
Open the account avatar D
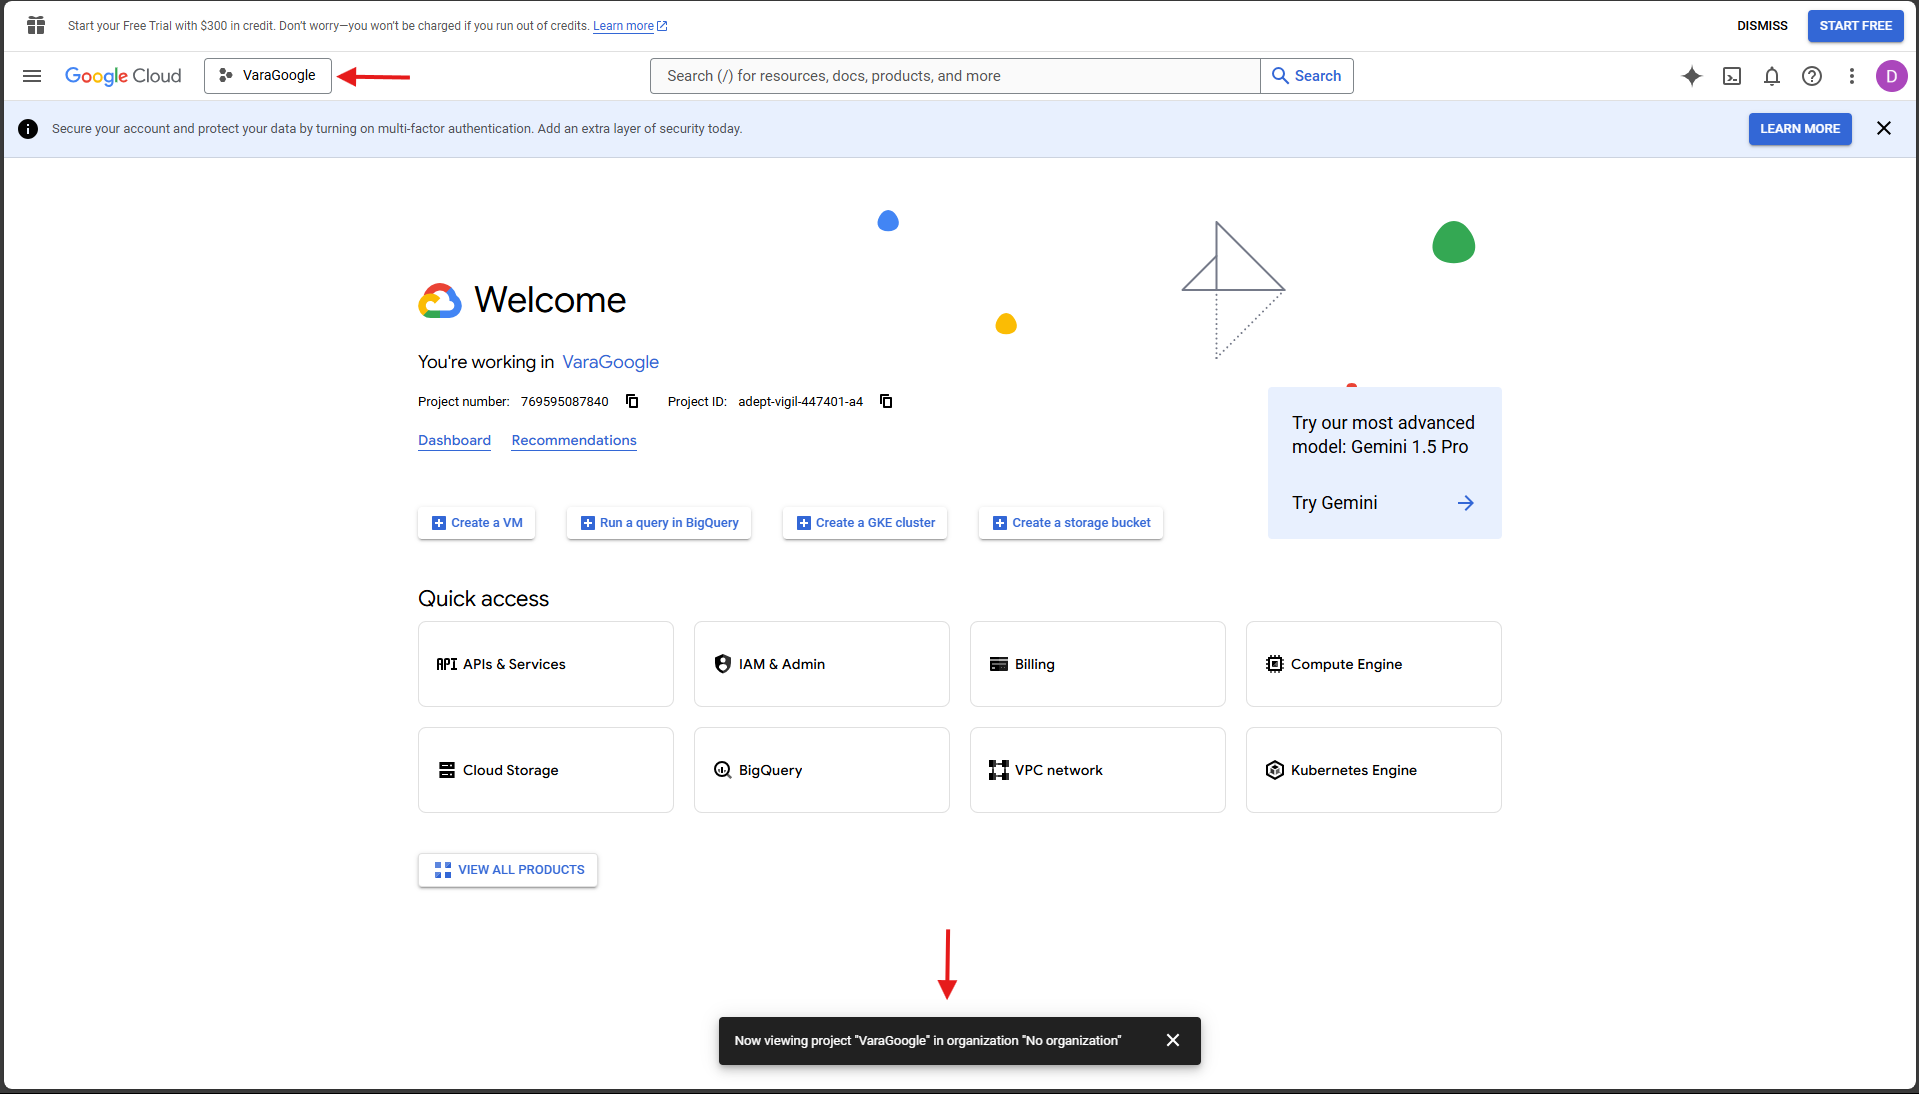[x=1892, y=76]
